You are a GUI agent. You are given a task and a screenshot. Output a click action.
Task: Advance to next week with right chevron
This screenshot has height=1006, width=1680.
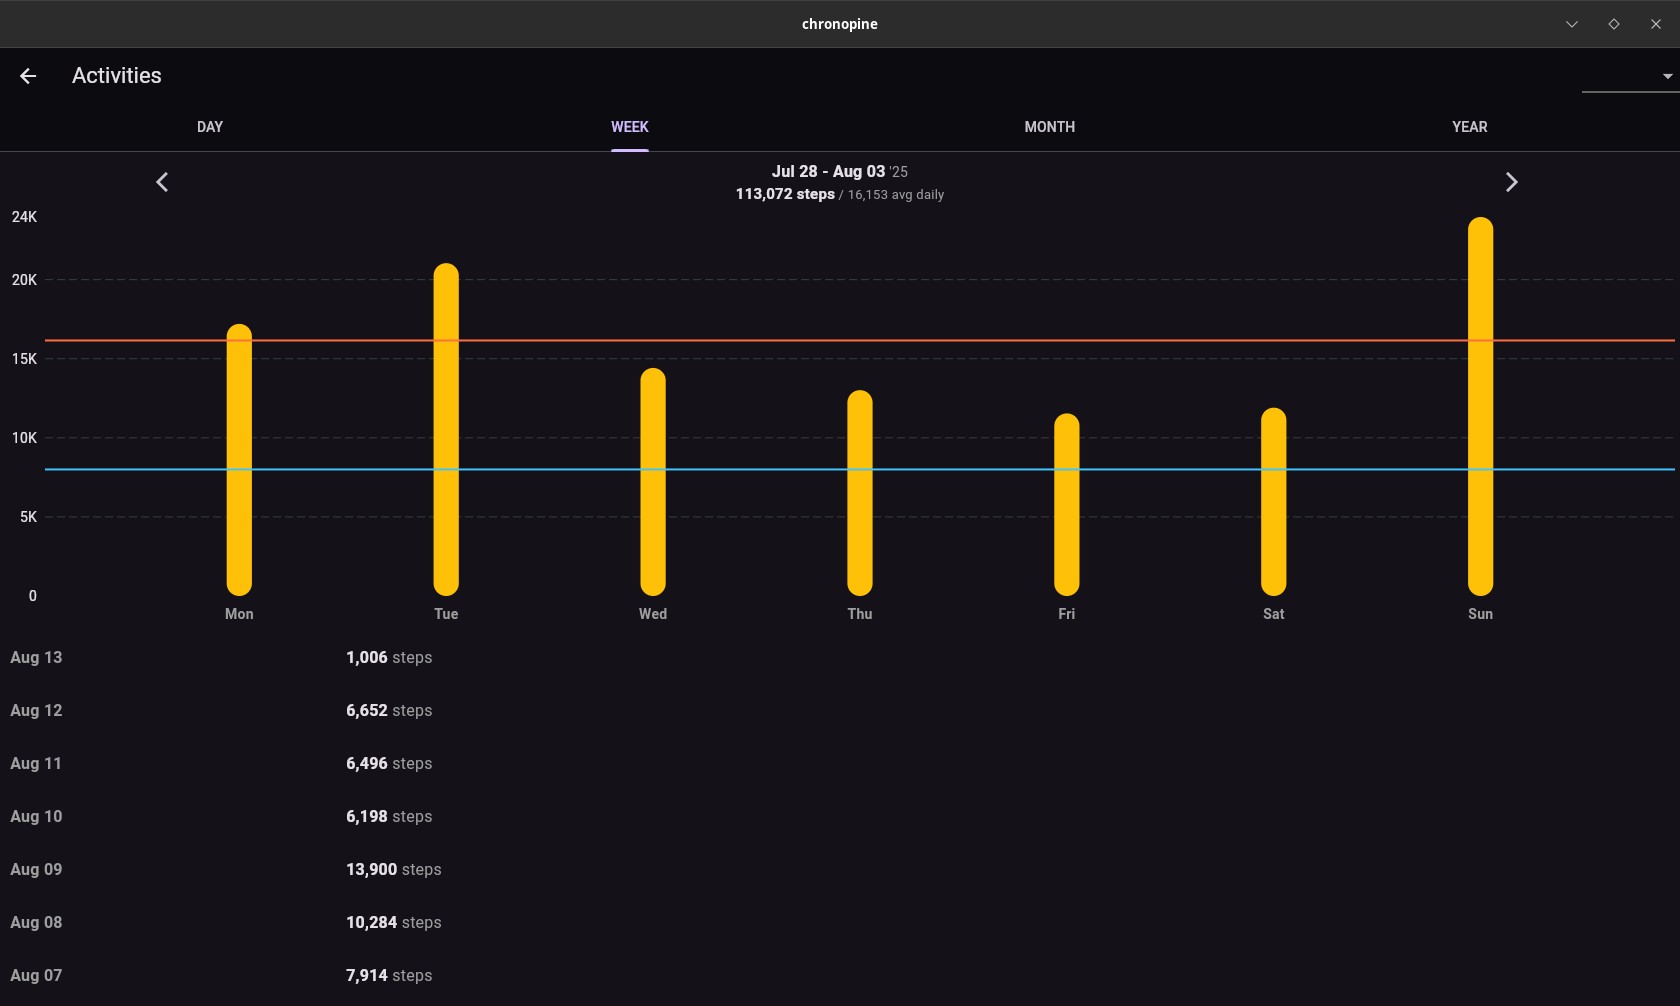[1511, 182]
